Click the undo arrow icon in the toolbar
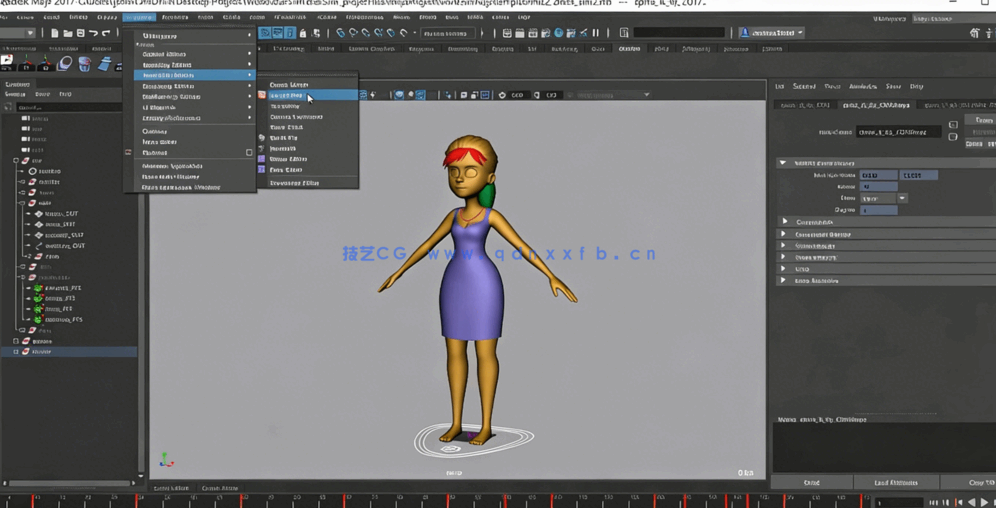This screenshot has height=508, width=996. pyautogui.click(x=93, y=33)
